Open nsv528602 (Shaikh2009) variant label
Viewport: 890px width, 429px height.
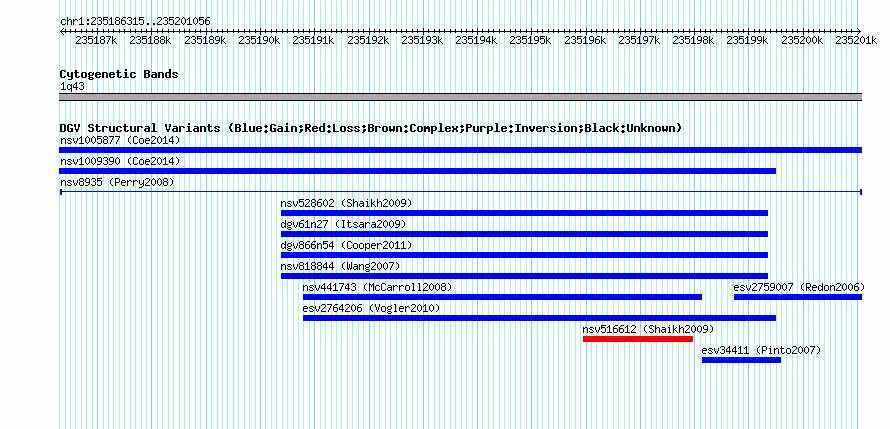pos(346,203)
